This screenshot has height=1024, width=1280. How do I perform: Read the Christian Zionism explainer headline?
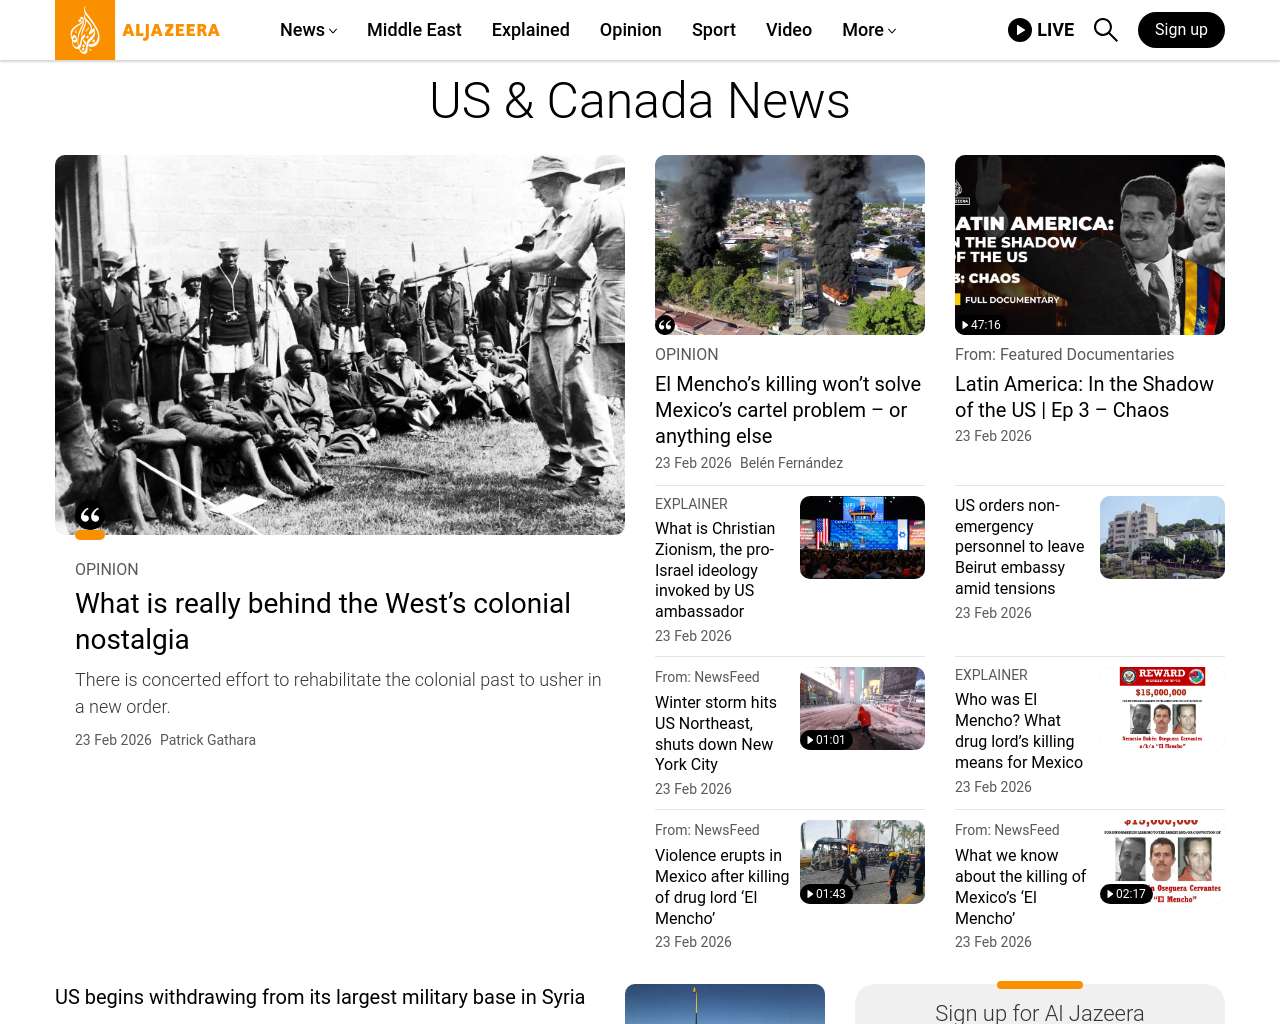[x=715, y=570]
